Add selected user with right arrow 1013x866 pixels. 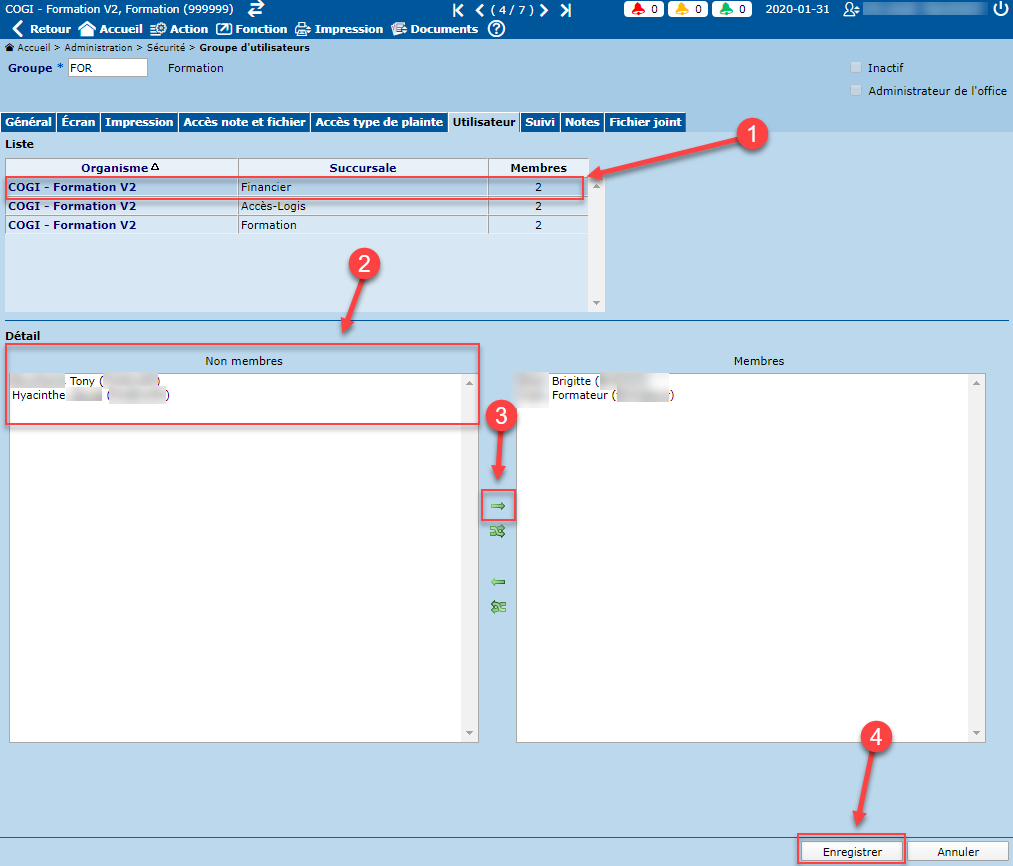tap(498, 507)
